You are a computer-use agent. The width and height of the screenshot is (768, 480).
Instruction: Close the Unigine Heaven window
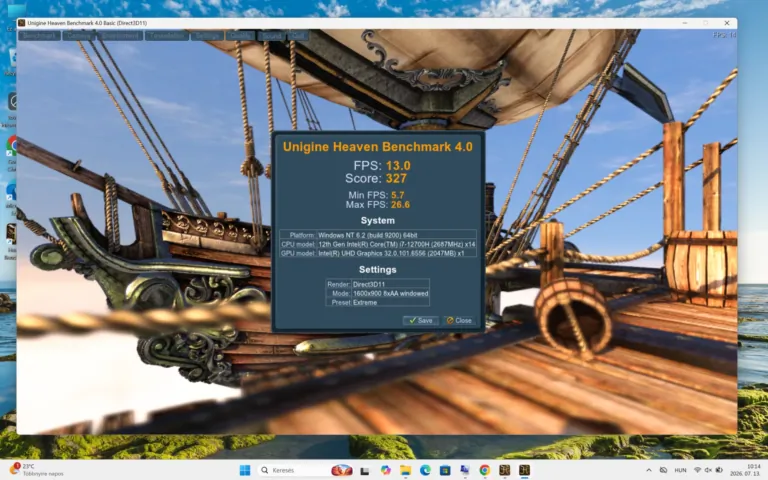(x=727, y=23)
